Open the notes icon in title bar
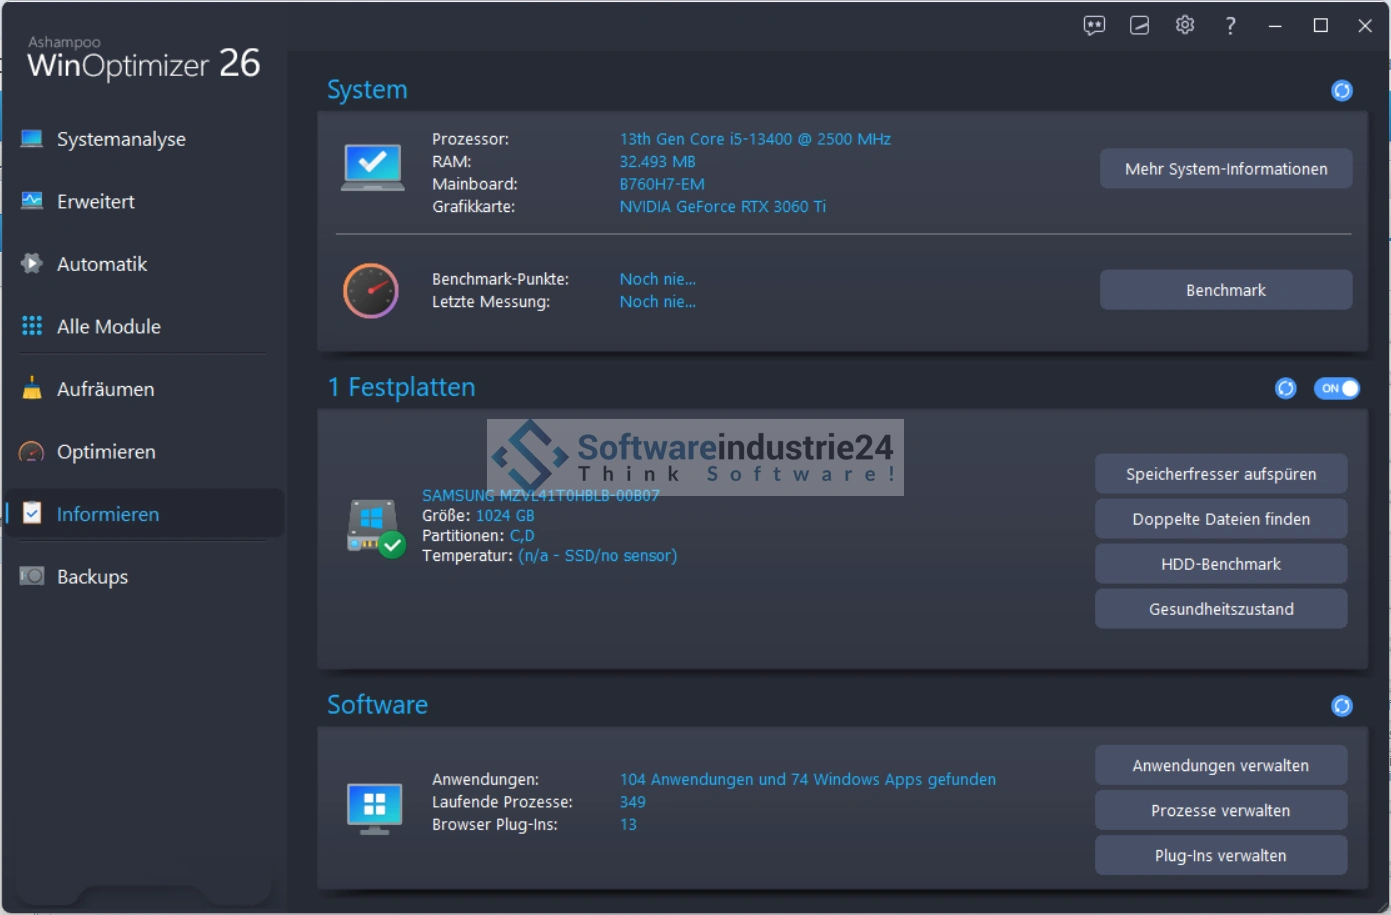 click(x=1139, y=26)
